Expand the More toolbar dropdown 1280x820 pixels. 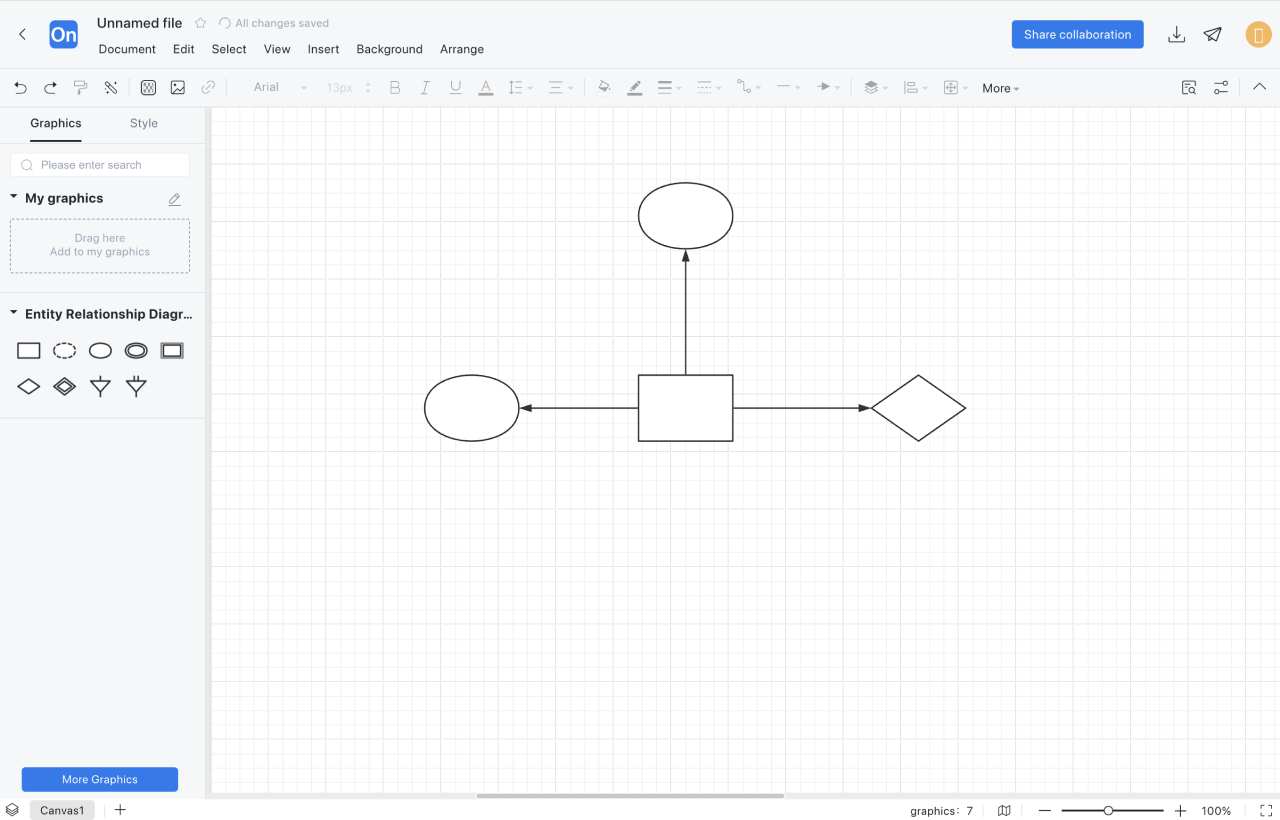coord(1000,88)
